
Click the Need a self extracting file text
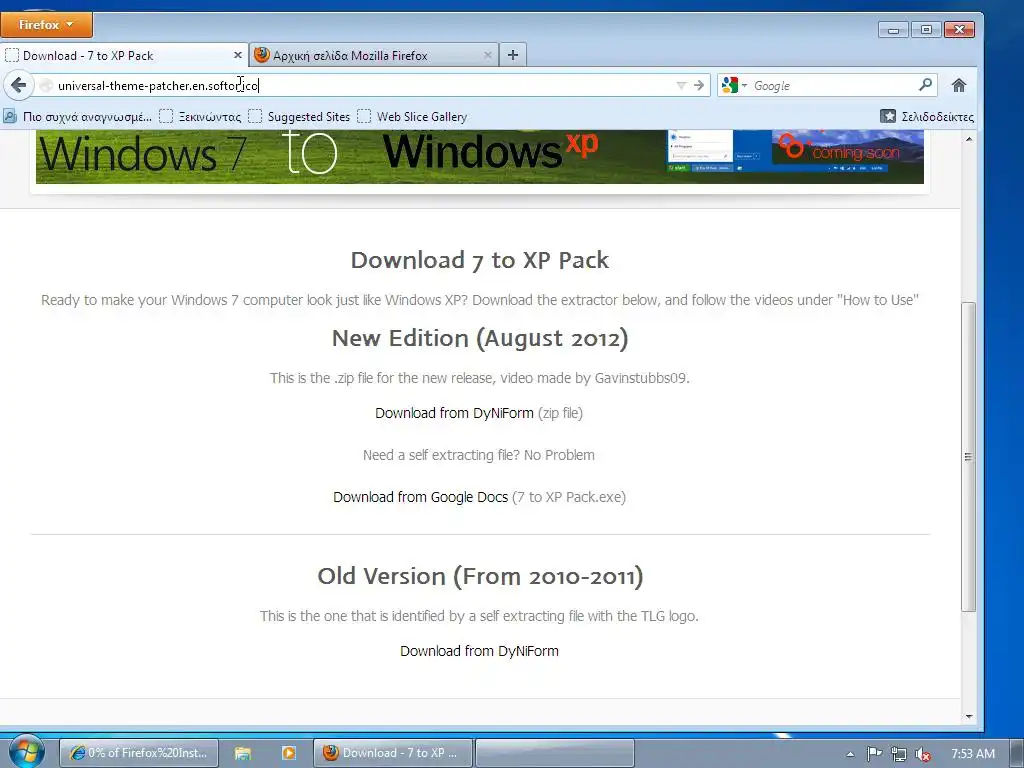point(479,455)
